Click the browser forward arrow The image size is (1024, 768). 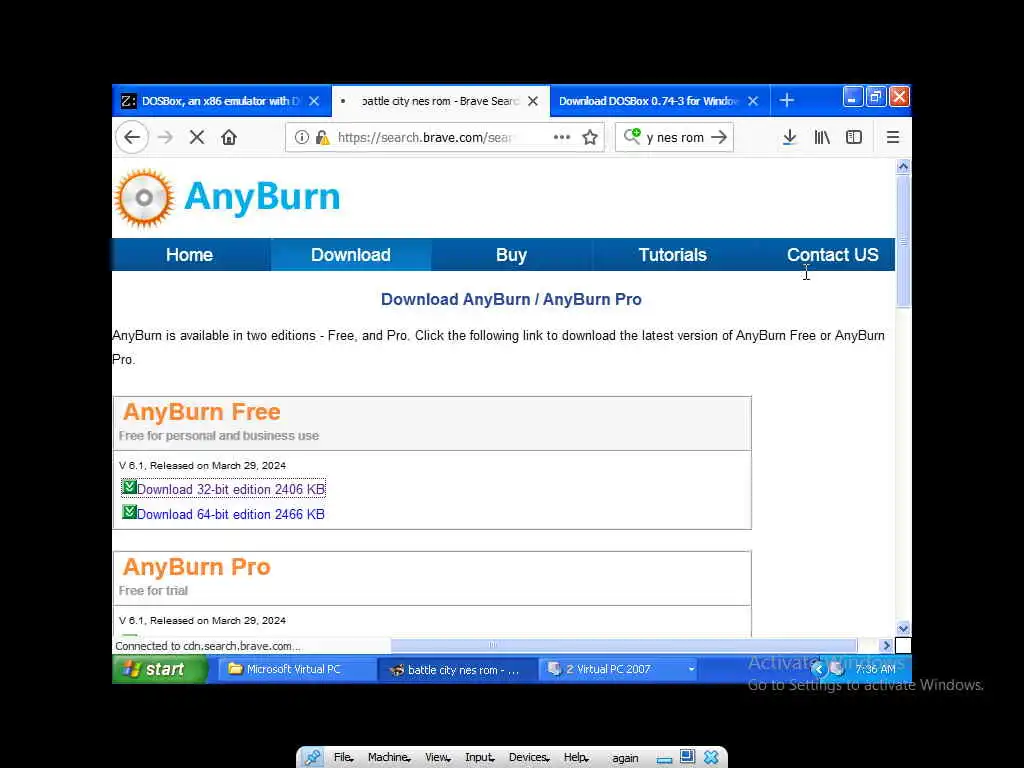165,137
